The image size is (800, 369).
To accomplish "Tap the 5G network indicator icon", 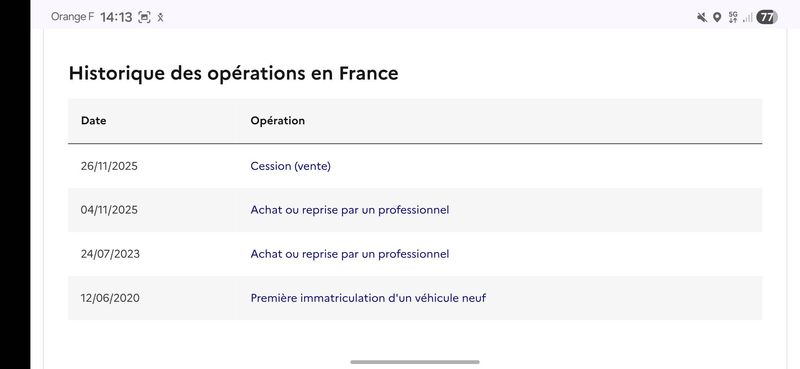I will point(733,17).
